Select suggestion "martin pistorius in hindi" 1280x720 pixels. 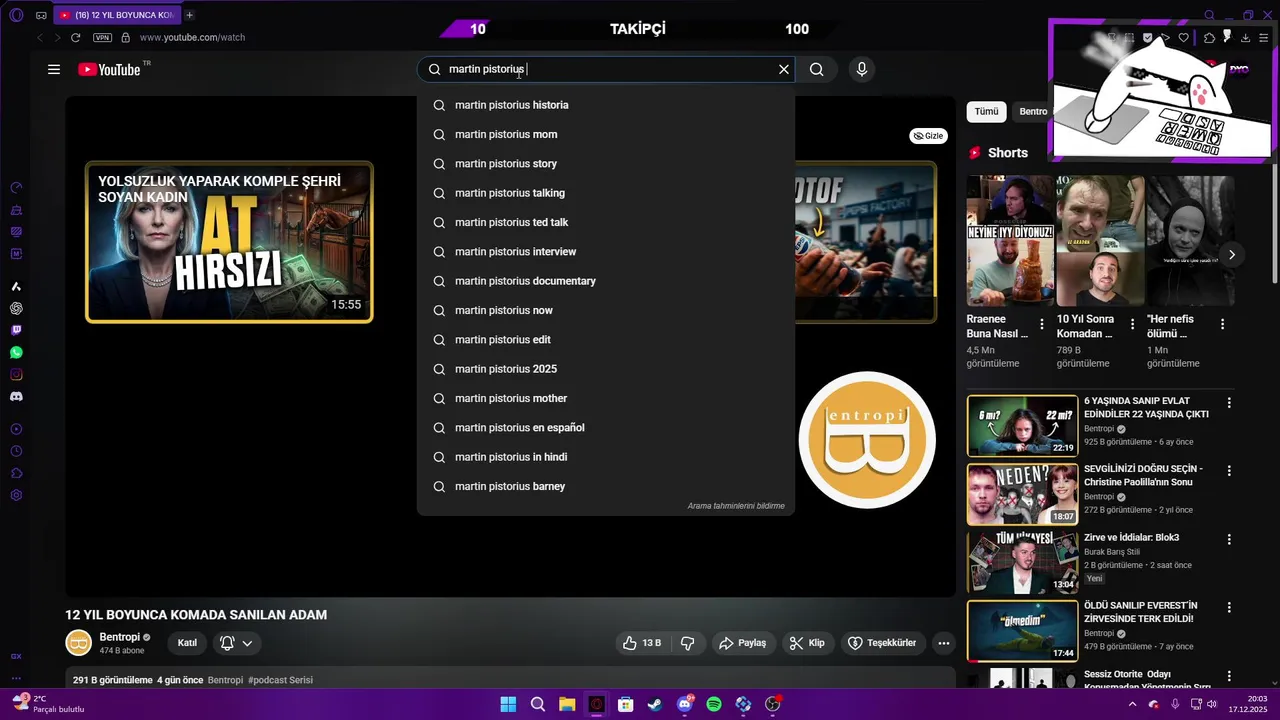coord(606,457)
